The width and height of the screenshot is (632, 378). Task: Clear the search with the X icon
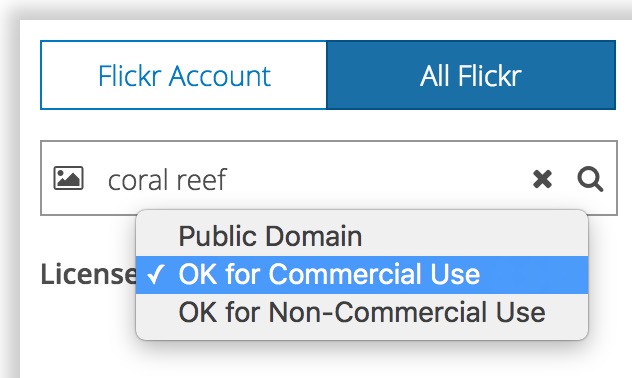[x=542, y=179]
